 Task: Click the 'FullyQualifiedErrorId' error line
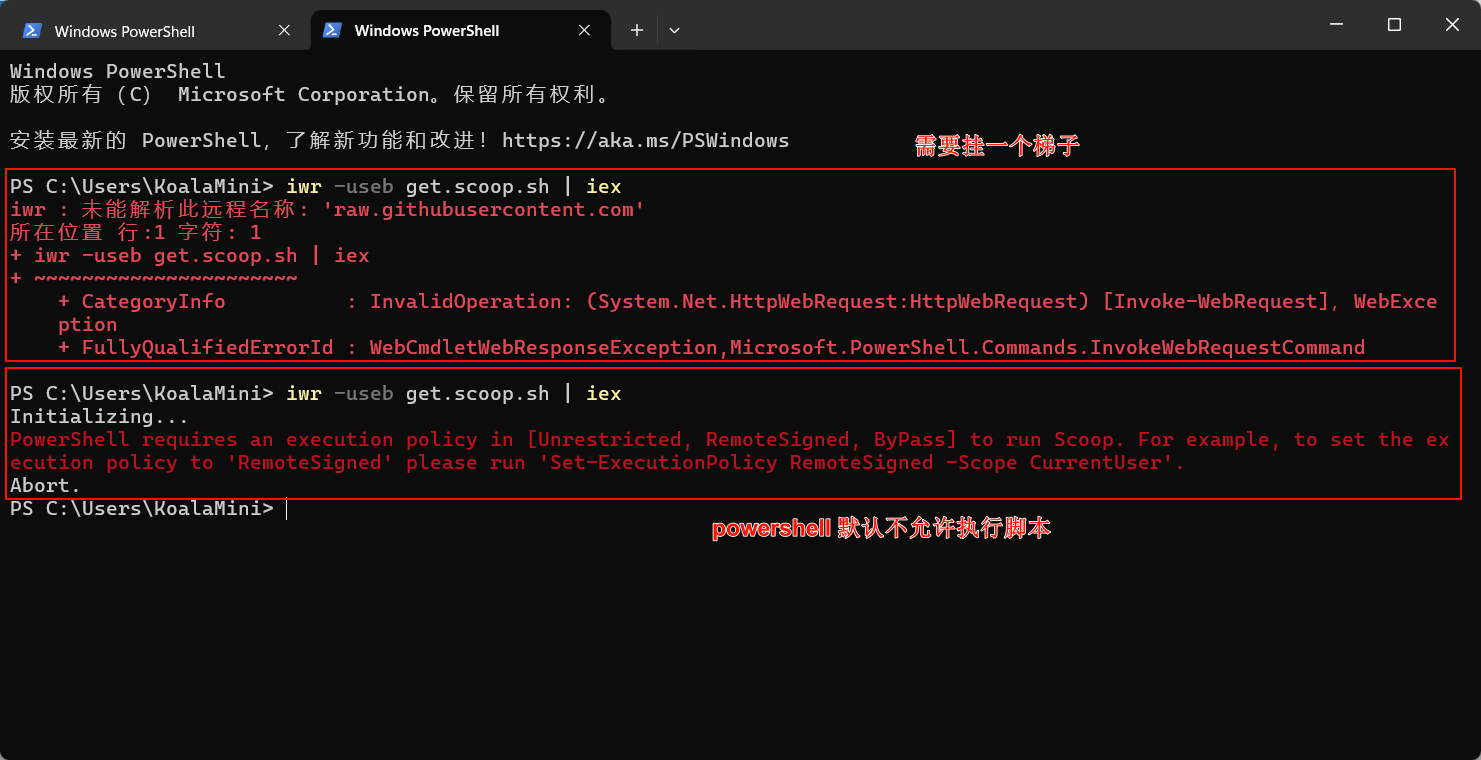208,348
